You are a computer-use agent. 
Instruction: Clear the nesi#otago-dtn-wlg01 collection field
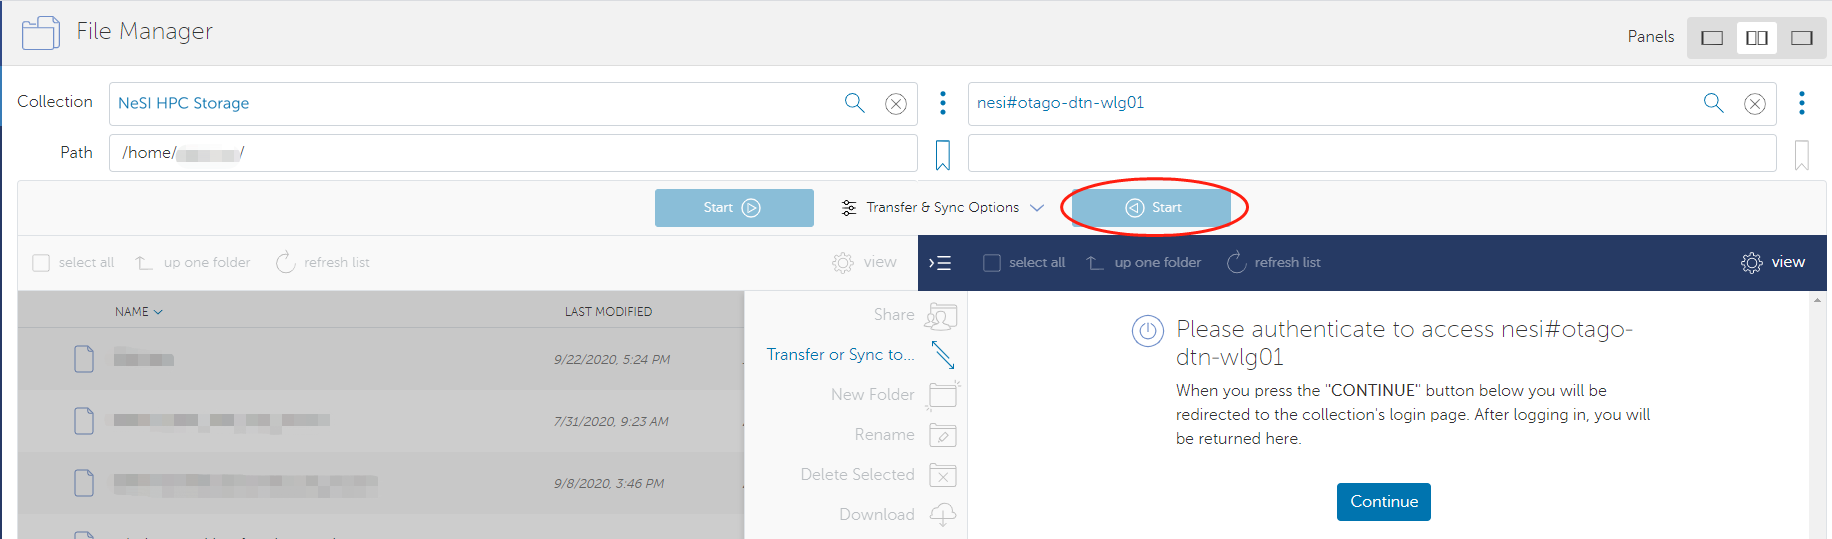click(1754, 104)
